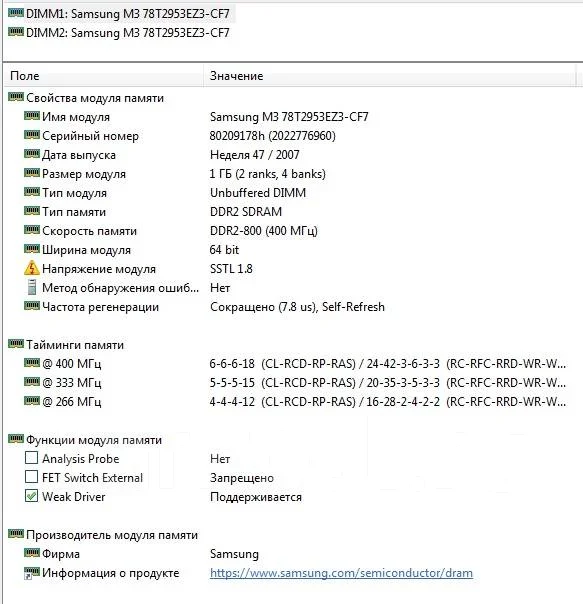Click the Функции модуля памяти section heading

tap(94, 440)
